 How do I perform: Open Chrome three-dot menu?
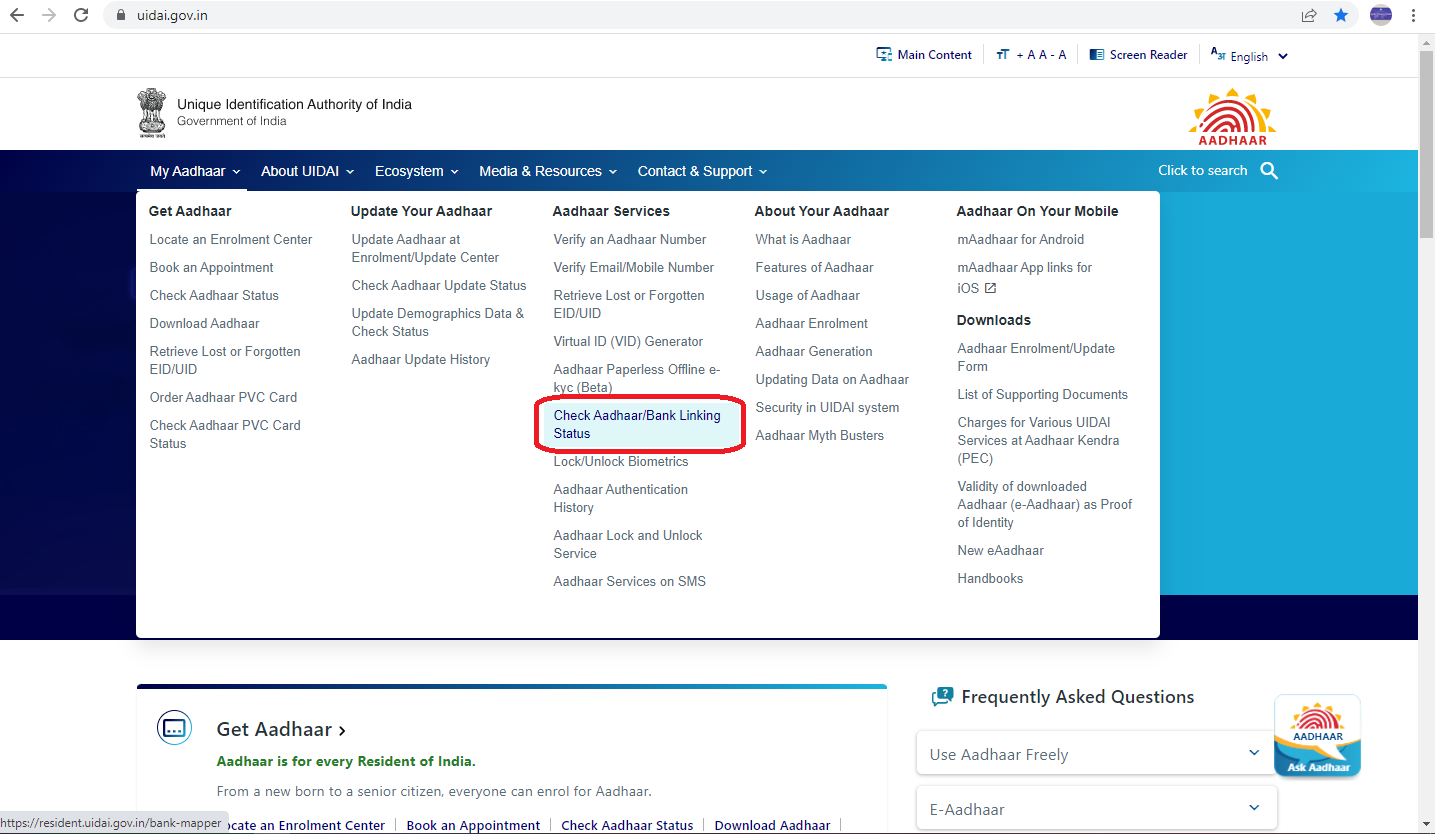[1413, 15]
